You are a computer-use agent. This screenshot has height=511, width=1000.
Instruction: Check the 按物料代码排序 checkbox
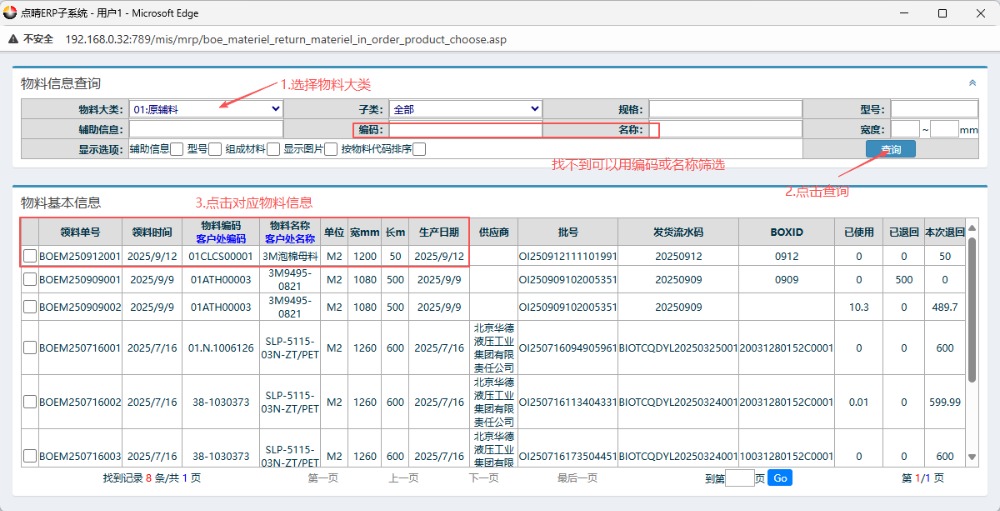pos(419,149)
